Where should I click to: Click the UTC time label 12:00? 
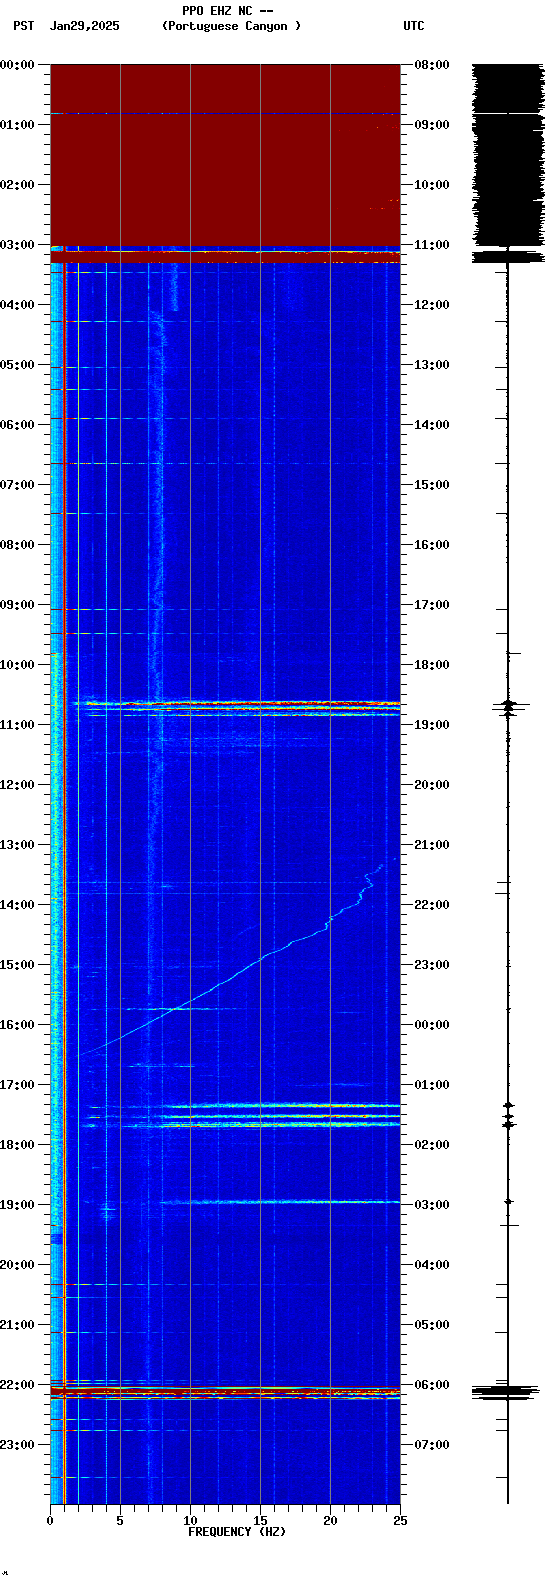click(x=431, y=304)
